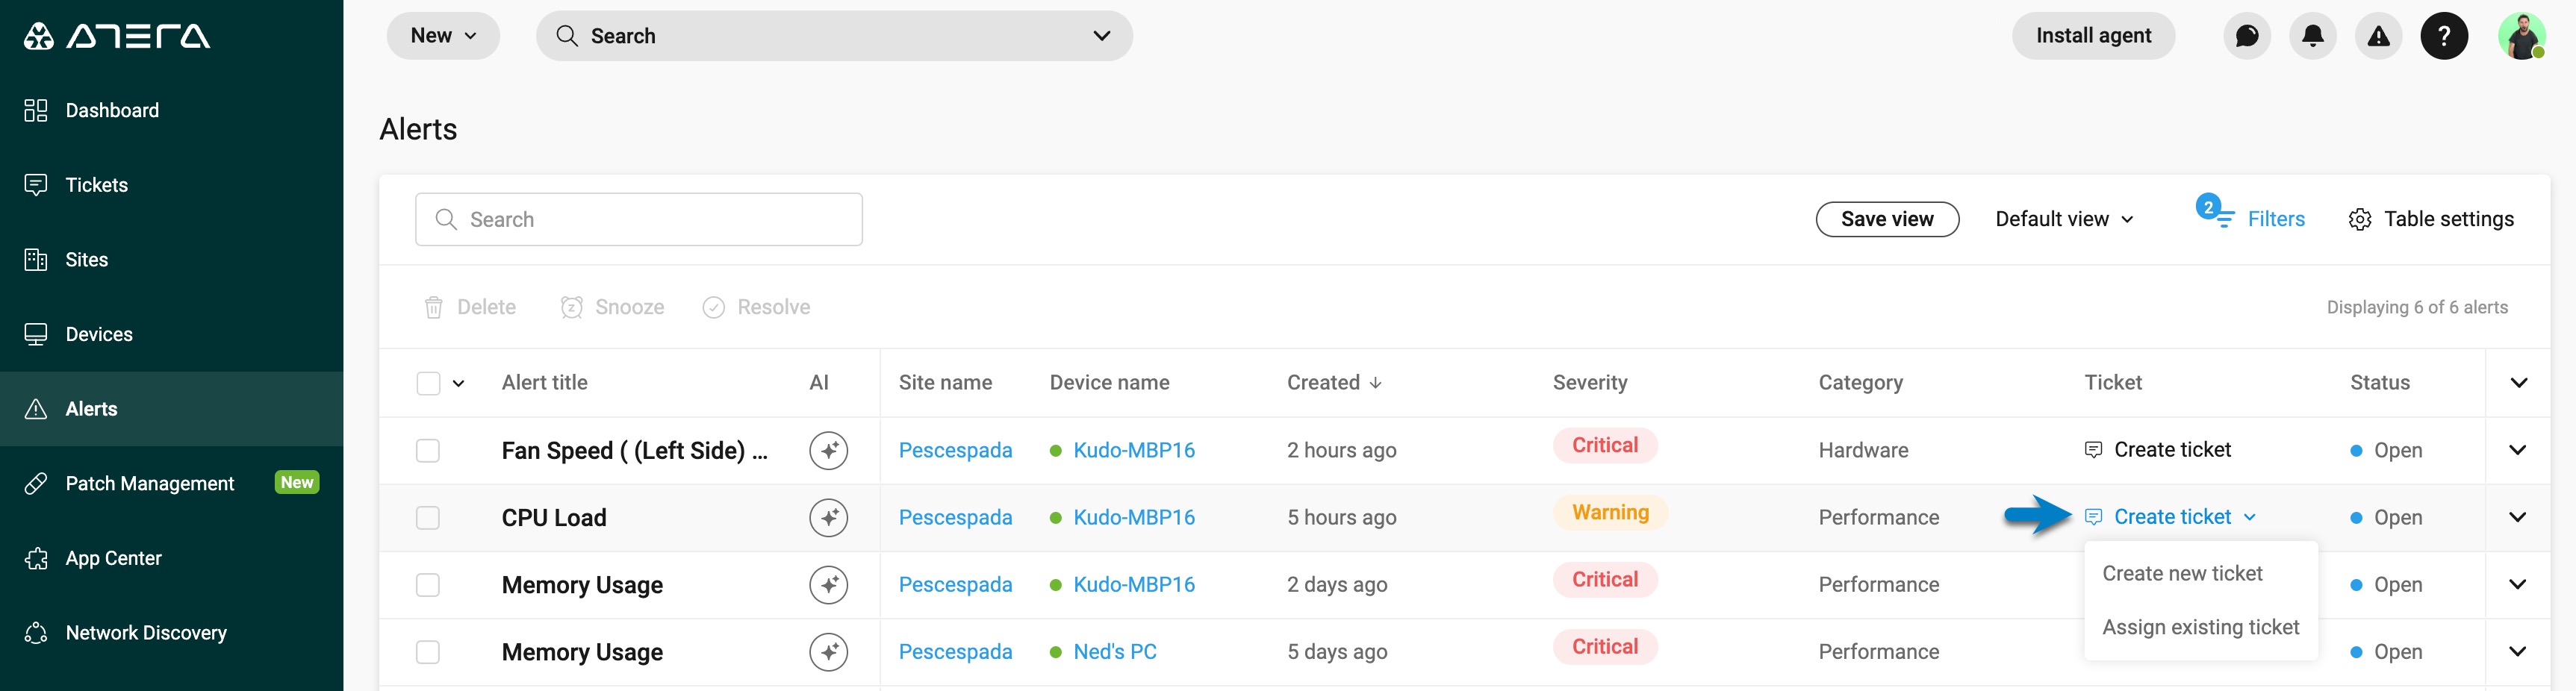2576x691 pixels.
Task: Click the Save view button
Action: pyautogui.click(x=1887, y=219)
